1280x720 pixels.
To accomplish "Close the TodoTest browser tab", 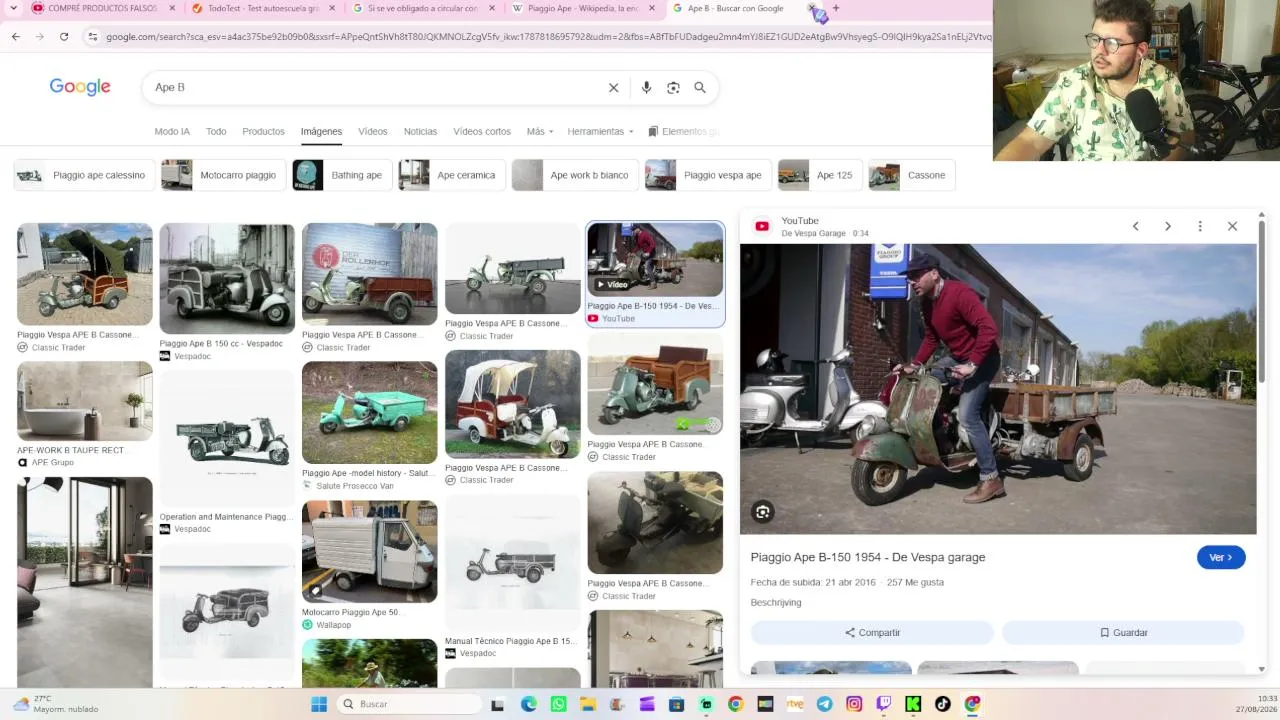I will tap(332, 8).
